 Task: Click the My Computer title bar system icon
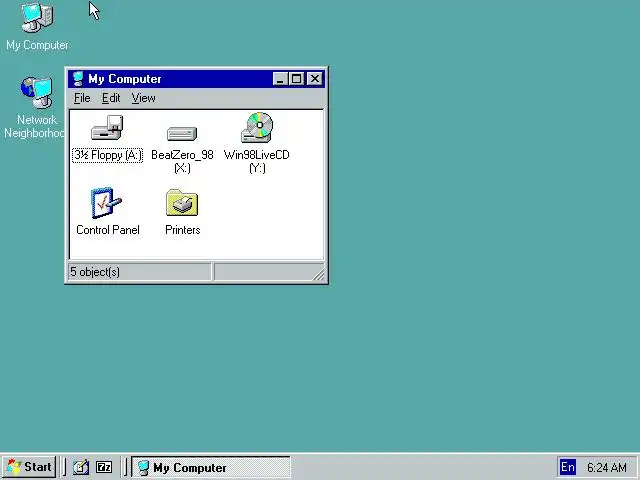78,79
